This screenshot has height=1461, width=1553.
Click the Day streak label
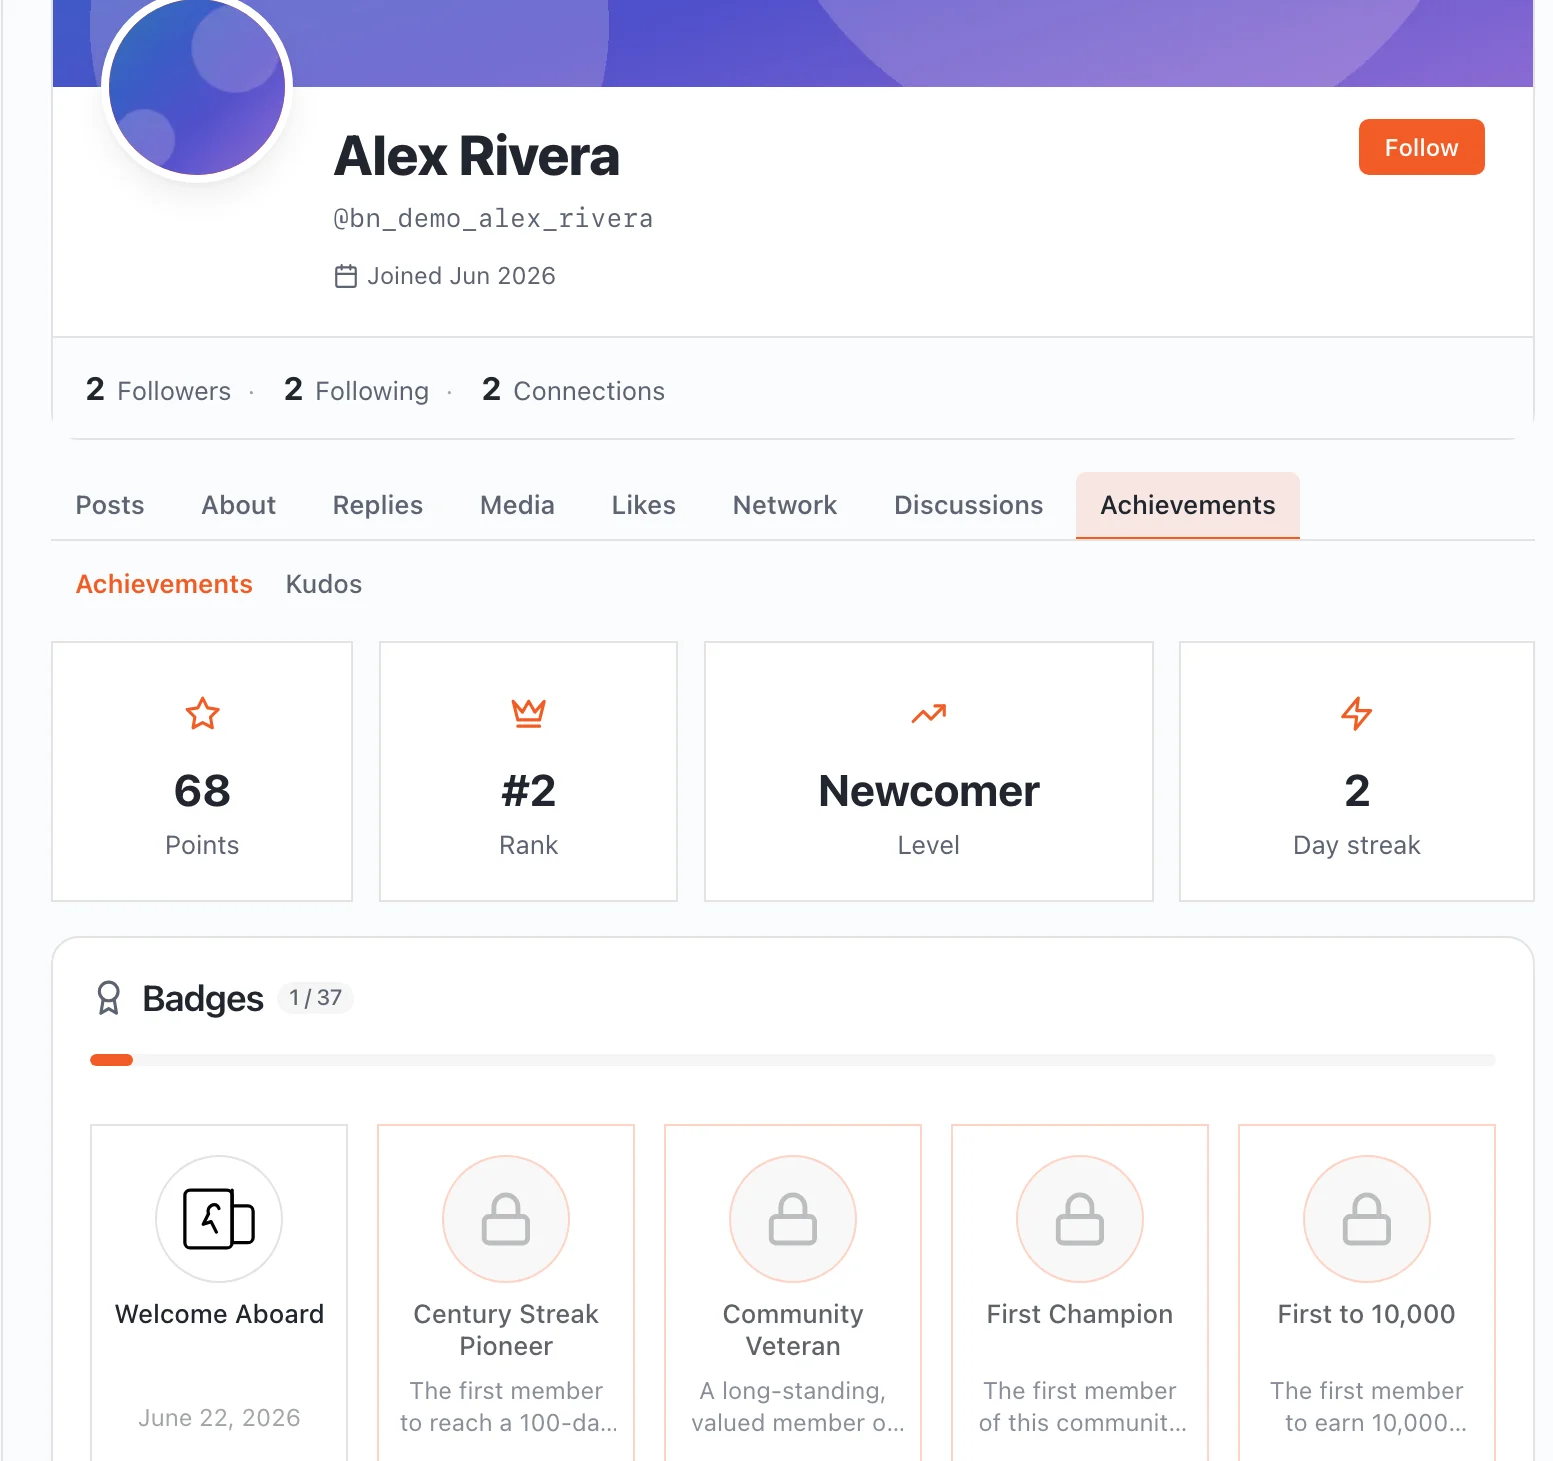pos(1357,845)
